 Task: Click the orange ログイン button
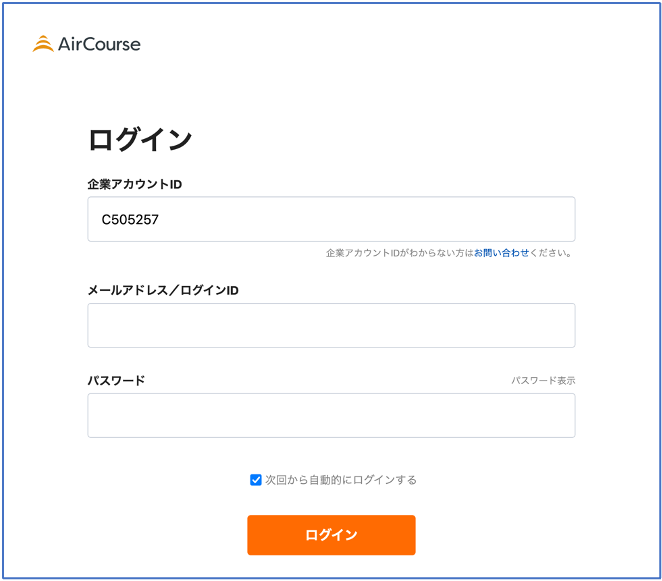331,535
